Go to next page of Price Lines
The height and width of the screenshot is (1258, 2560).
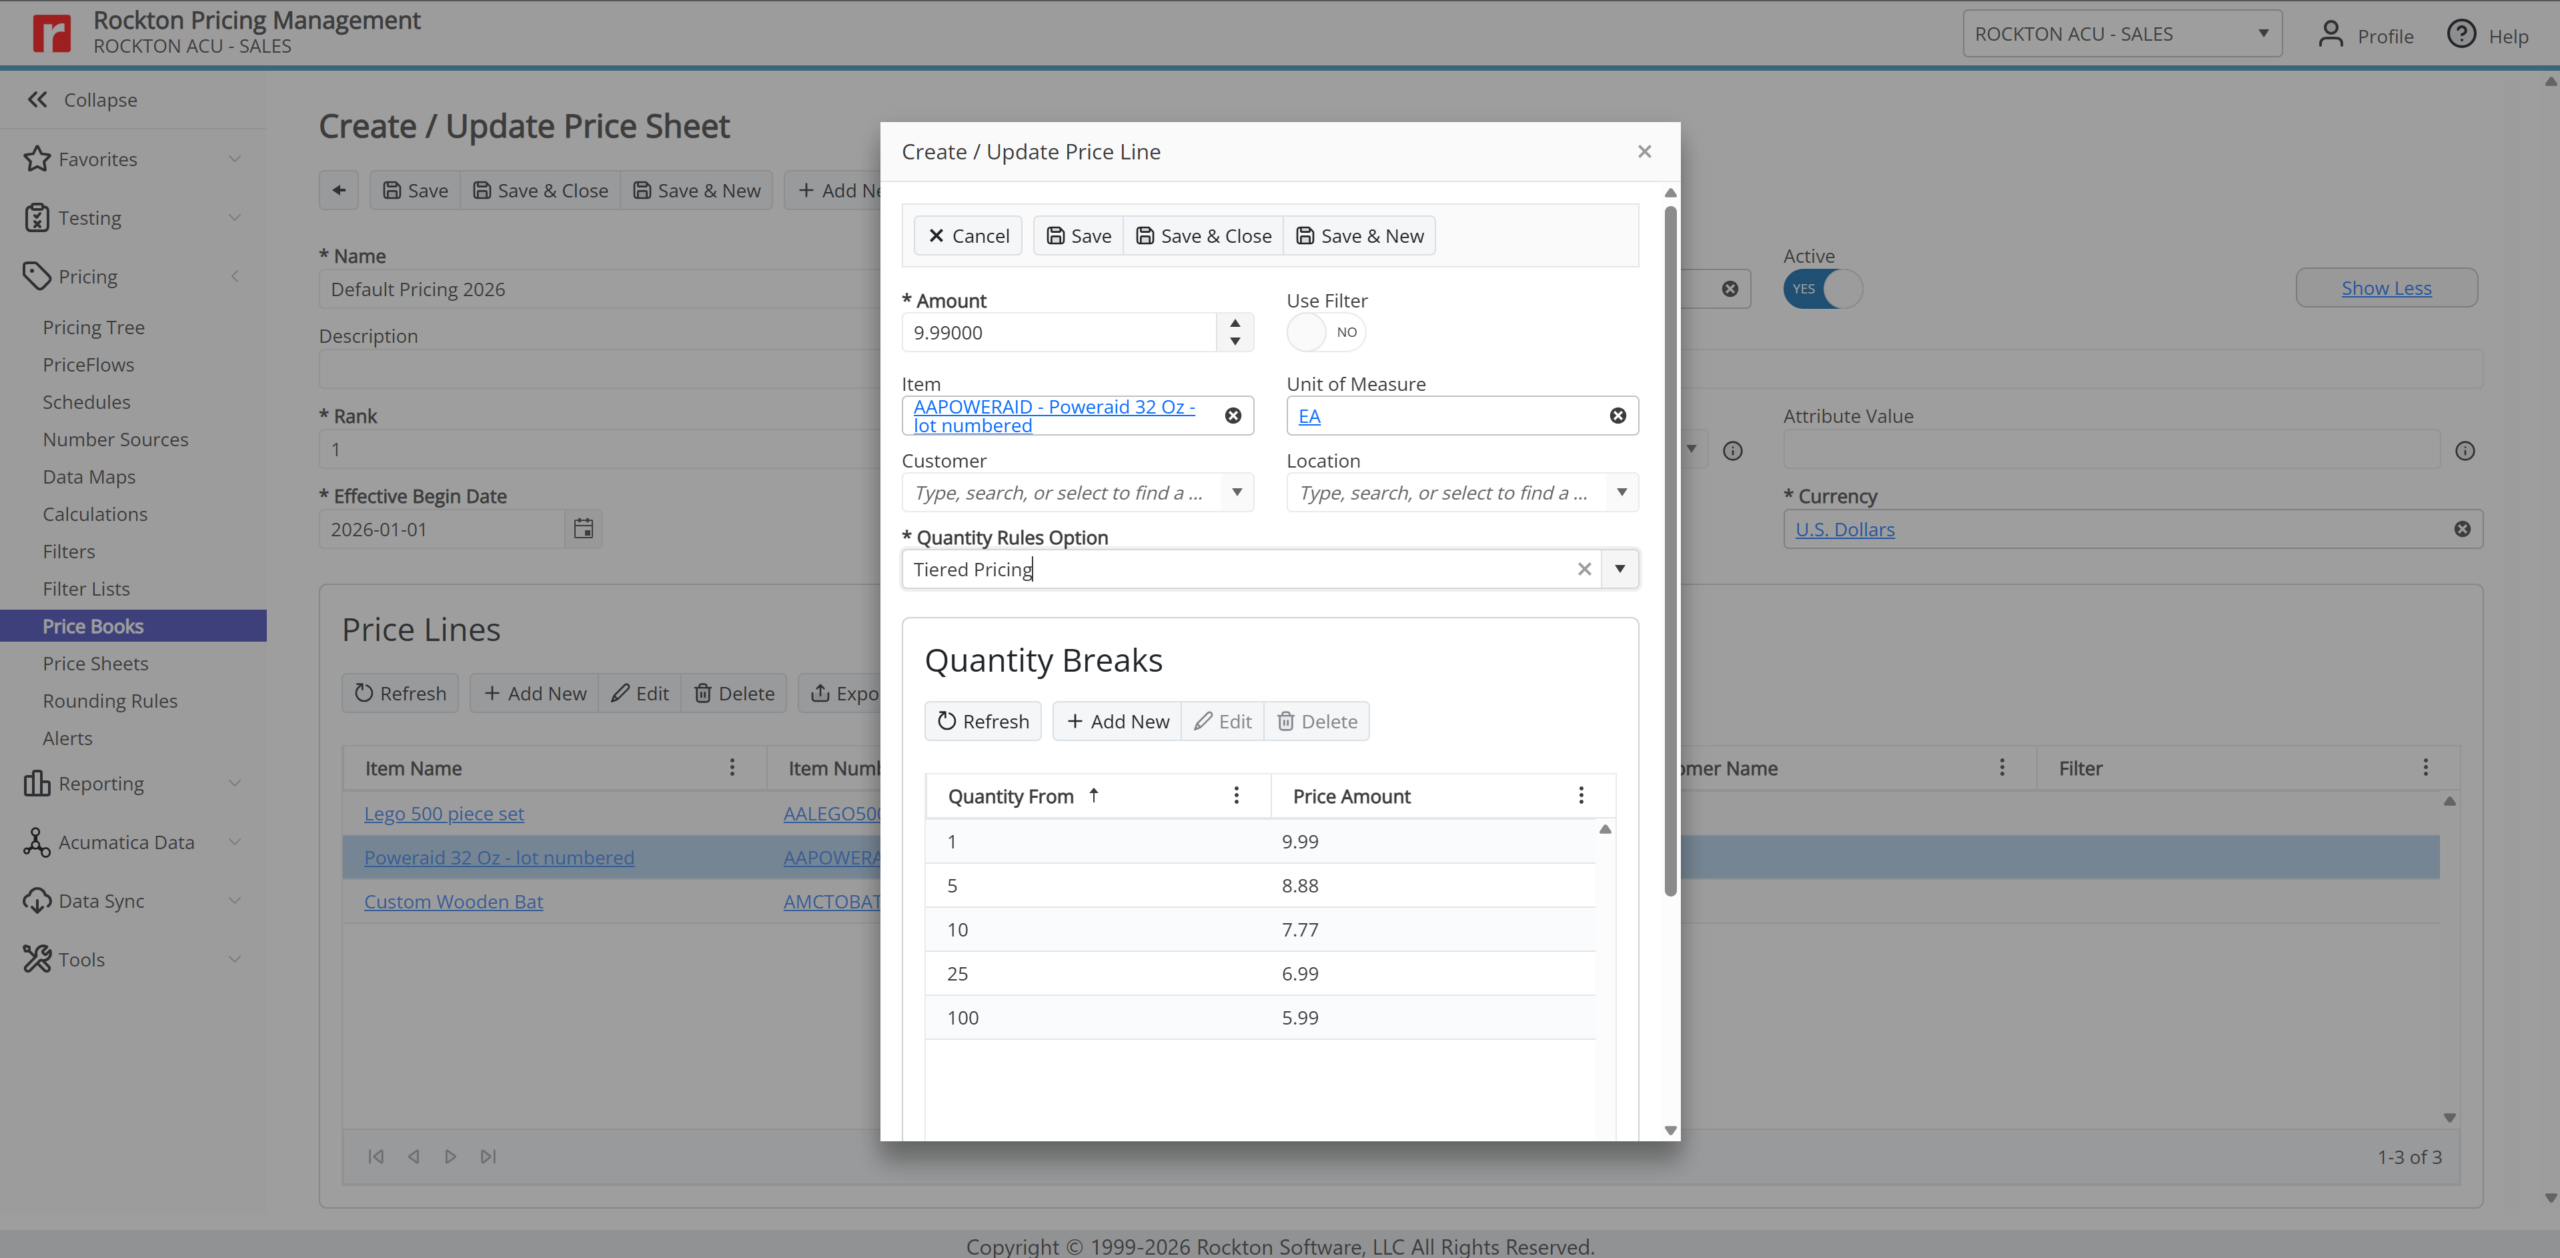pyautogui.click(x=450, y=1156)
